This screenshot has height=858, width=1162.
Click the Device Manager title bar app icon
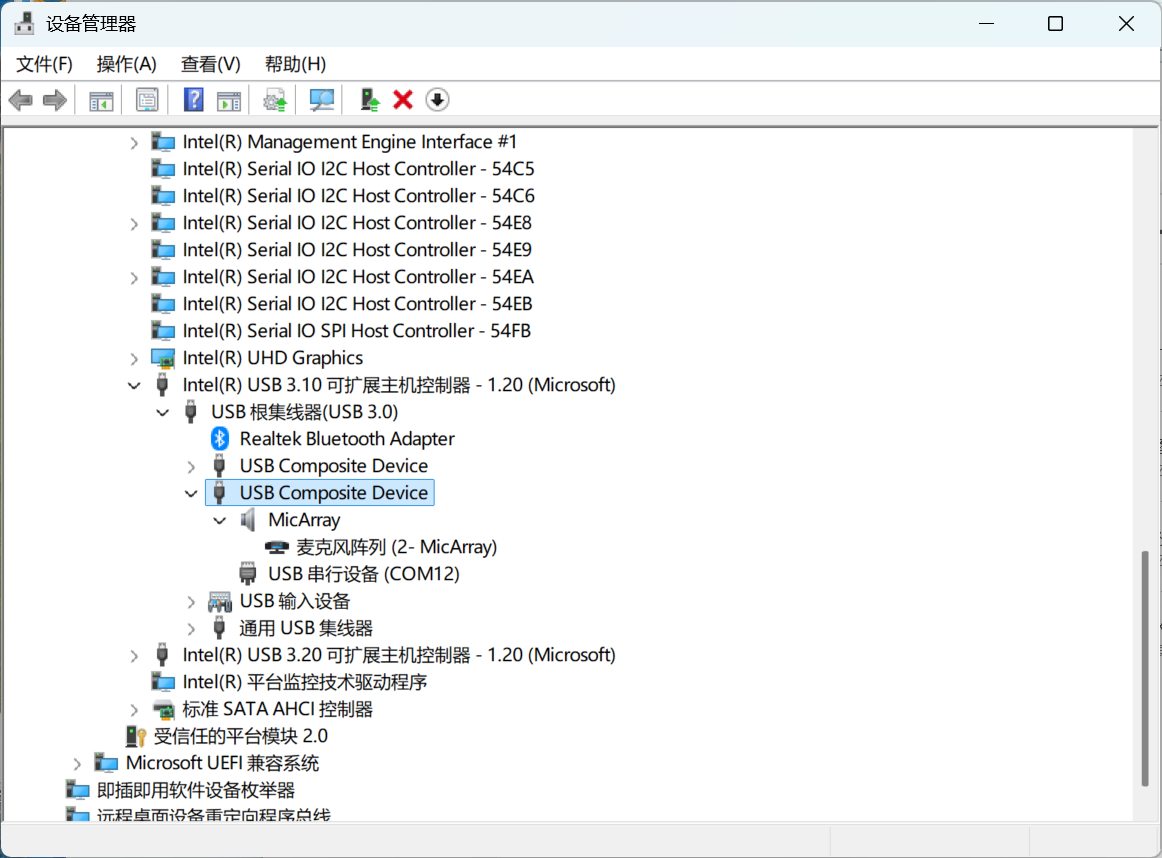tap(24, 24)
